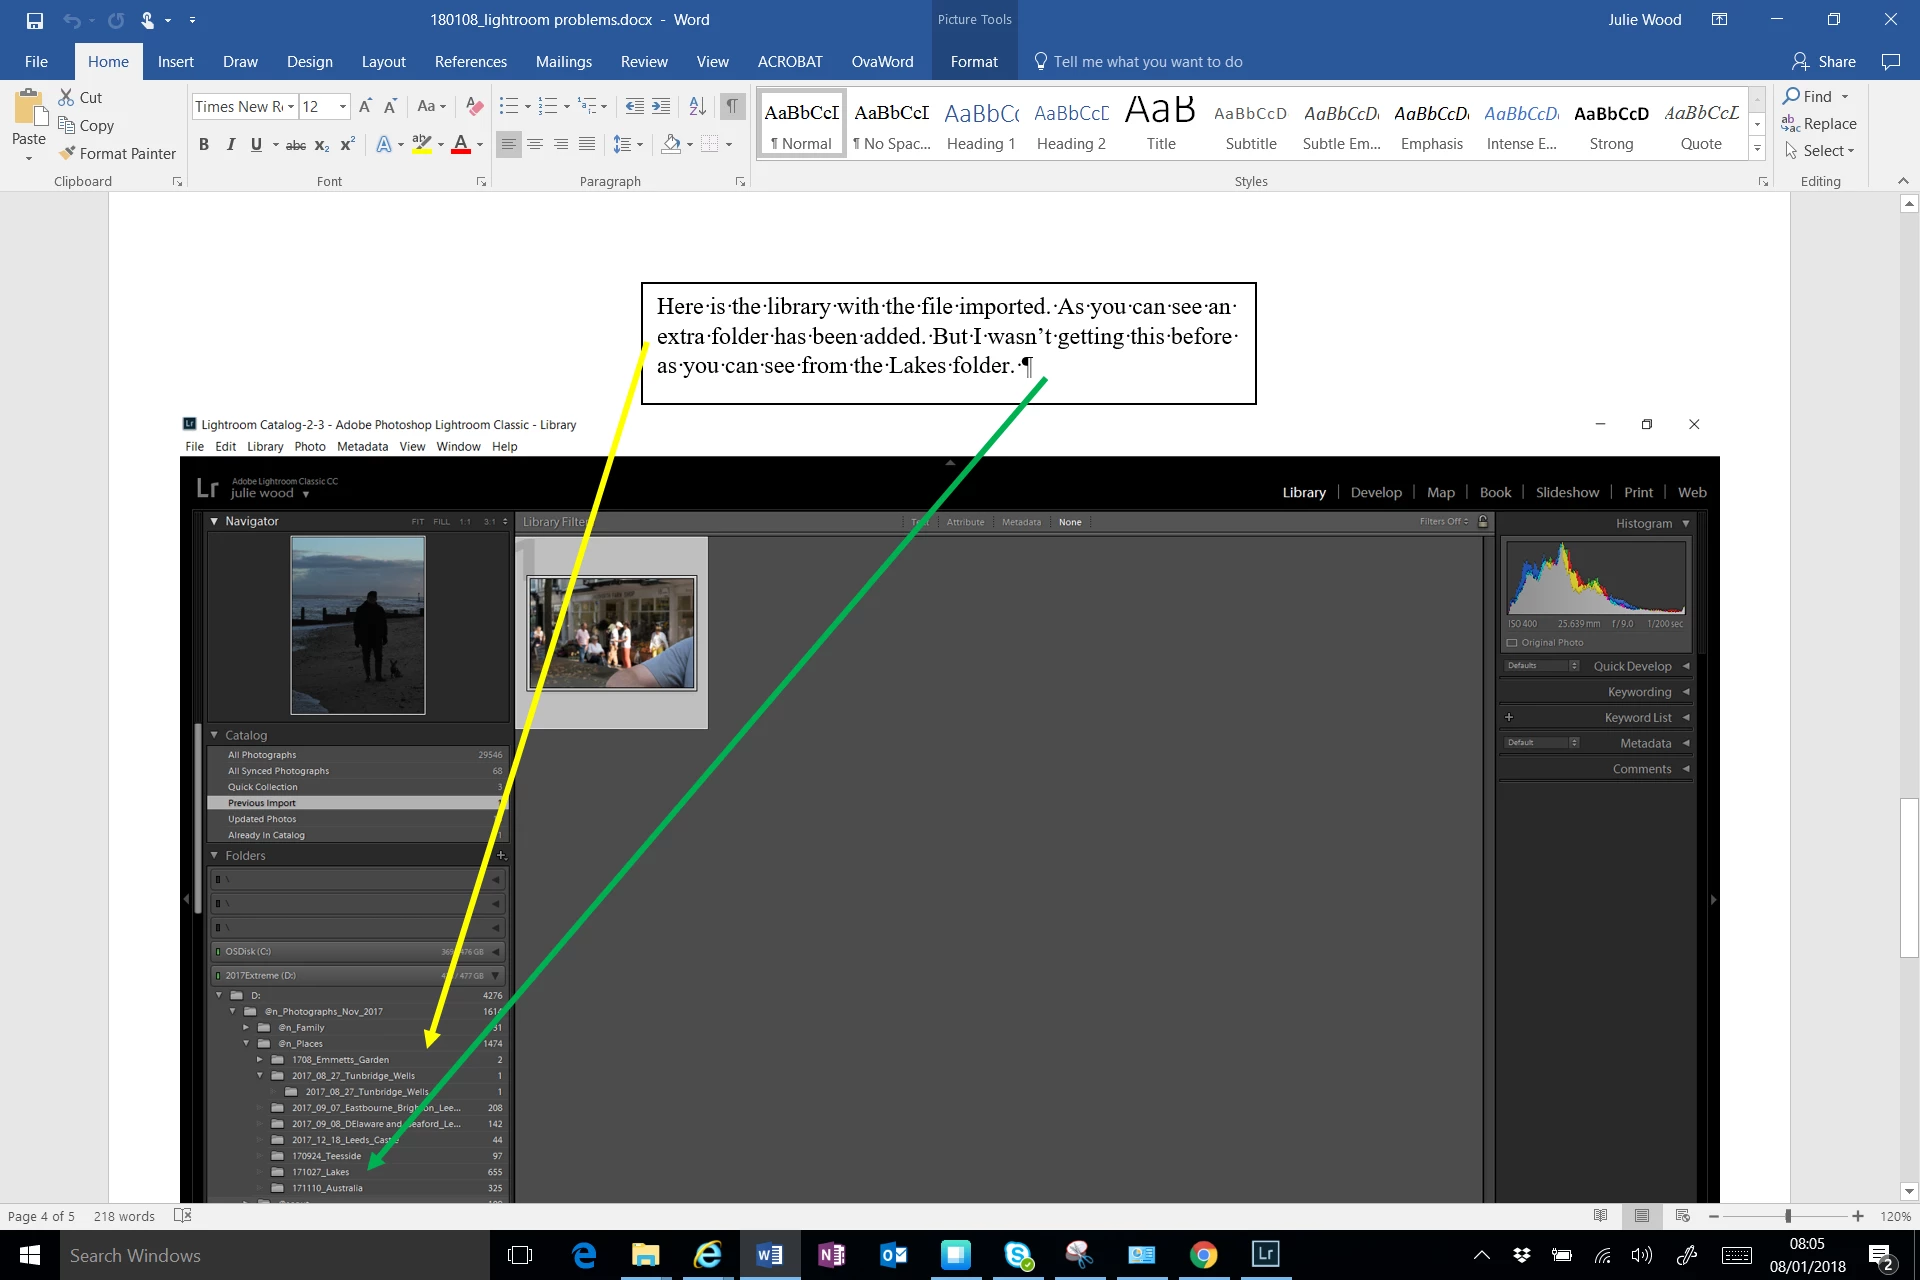Click the Replace button
This screenshot has width=1920, height=1280.
1819,124
